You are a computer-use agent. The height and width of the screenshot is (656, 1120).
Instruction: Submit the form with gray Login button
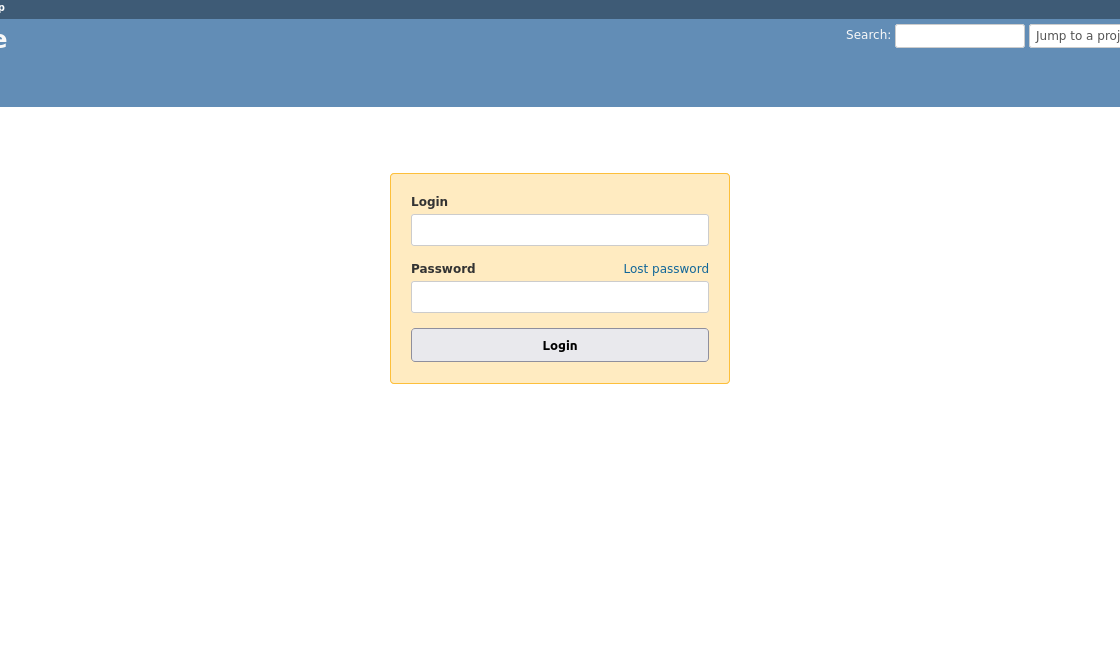coord(559,345)
